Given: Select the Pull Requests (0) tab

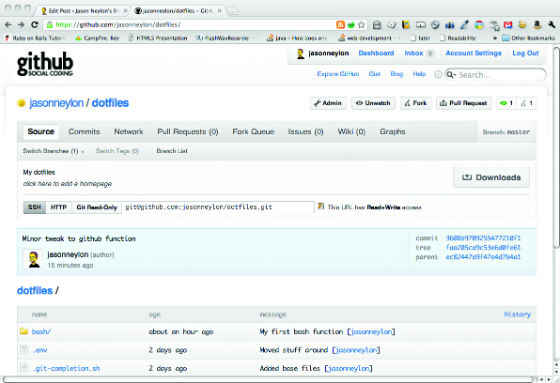Looking at the screenshot, I should pos(188,132).
